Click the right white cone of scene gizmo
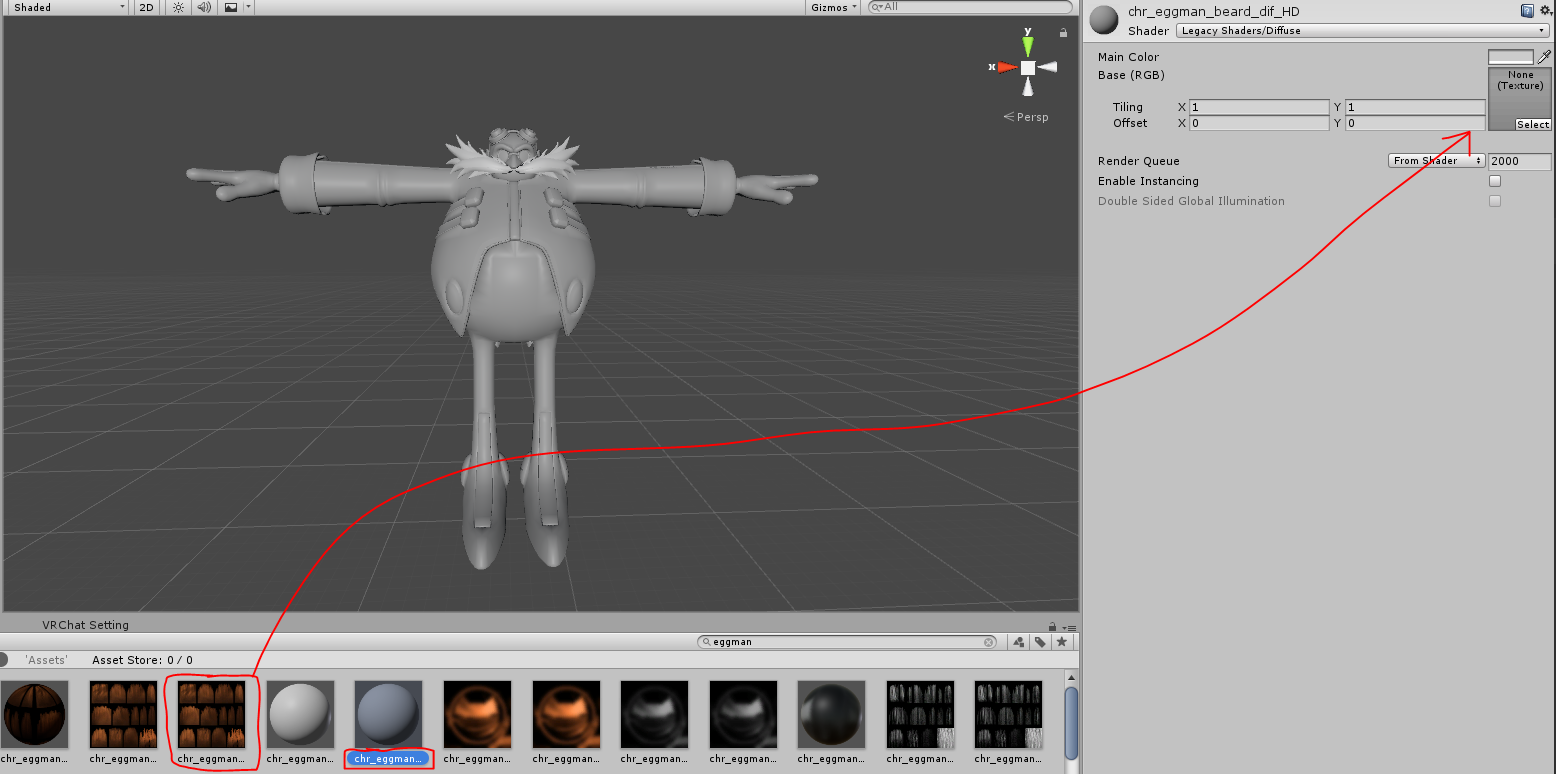This screenshot has height=774, width=1556. click(1048, 67)
